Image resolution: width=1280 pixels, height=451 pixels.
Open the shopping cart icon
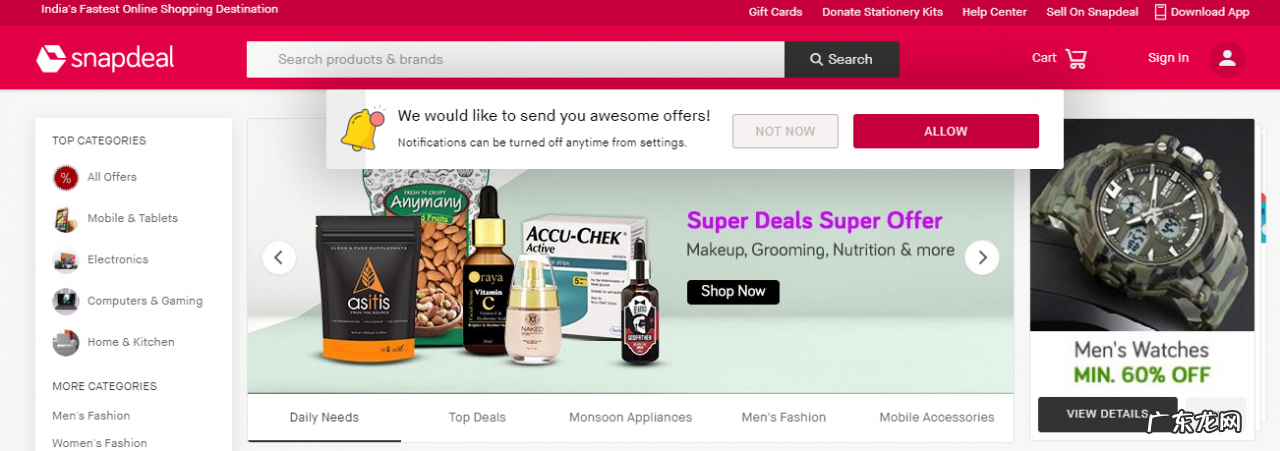pyautogui.click(x=1076, y=59)
